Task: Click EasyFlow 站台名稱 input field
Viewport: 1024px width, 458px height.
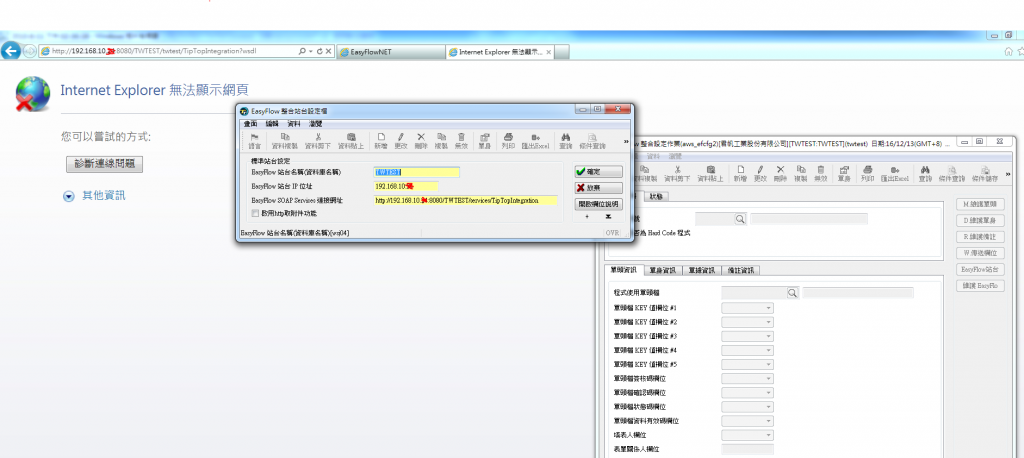Action: [x=417, y=172]
